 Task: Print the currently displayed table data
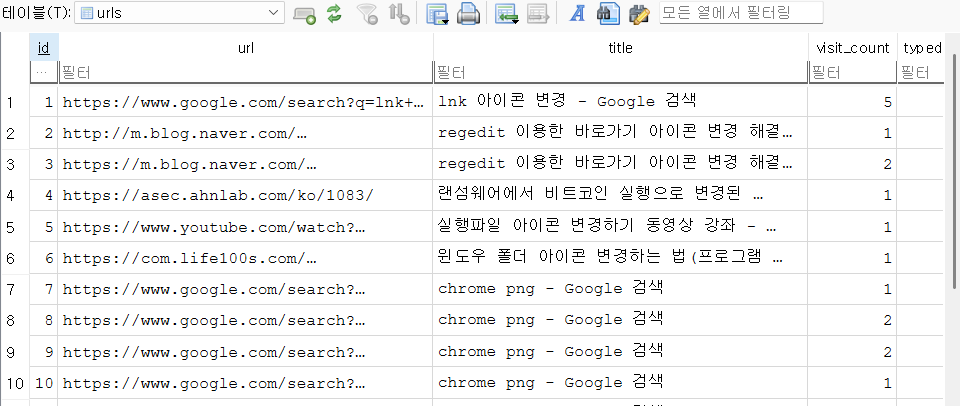(x=469, y=13)
